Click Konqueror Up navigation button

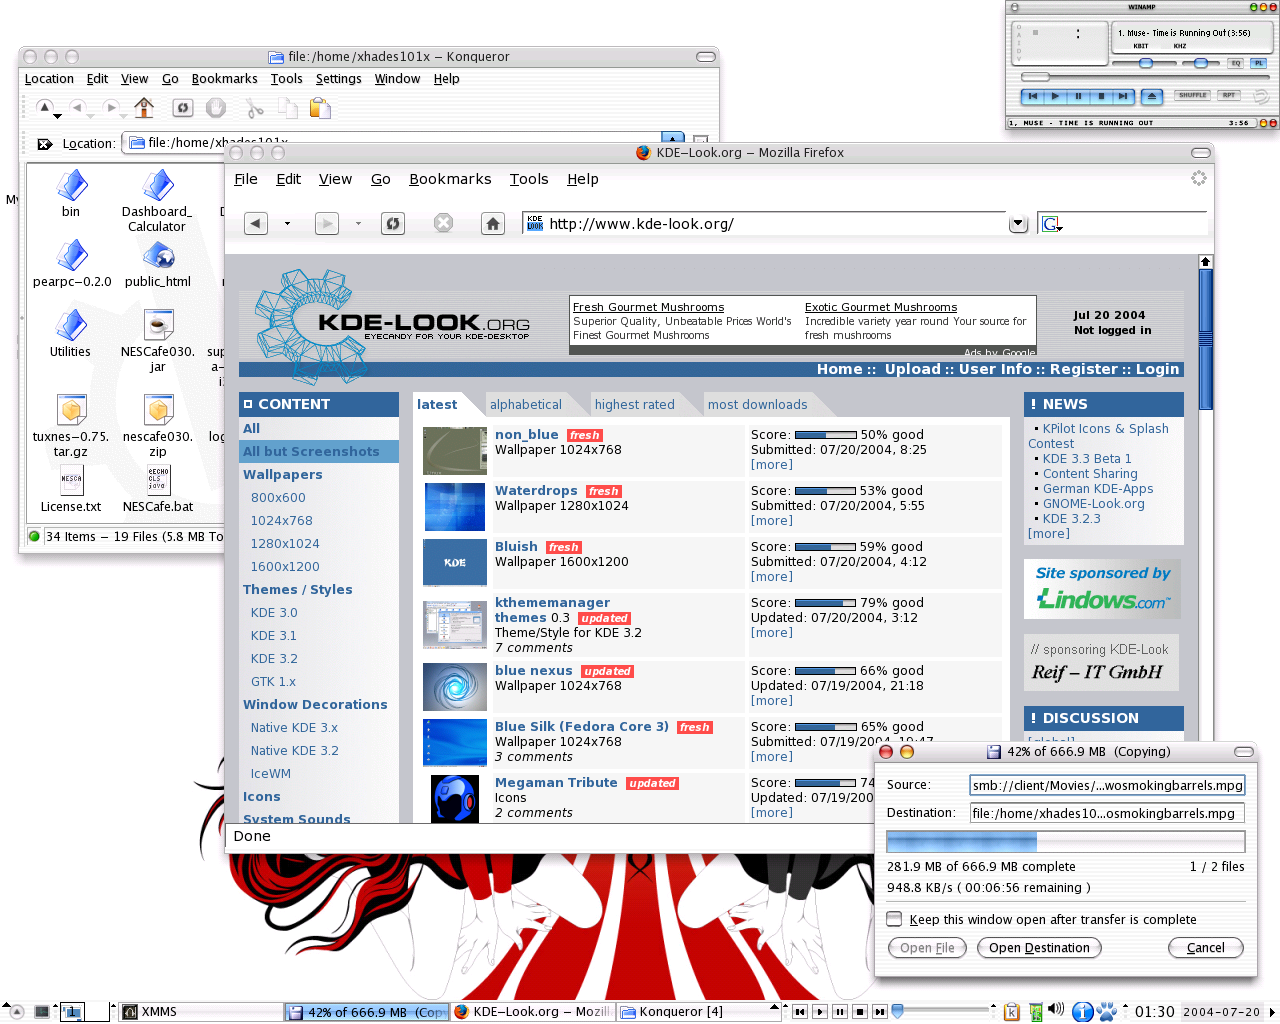[44, 107]
